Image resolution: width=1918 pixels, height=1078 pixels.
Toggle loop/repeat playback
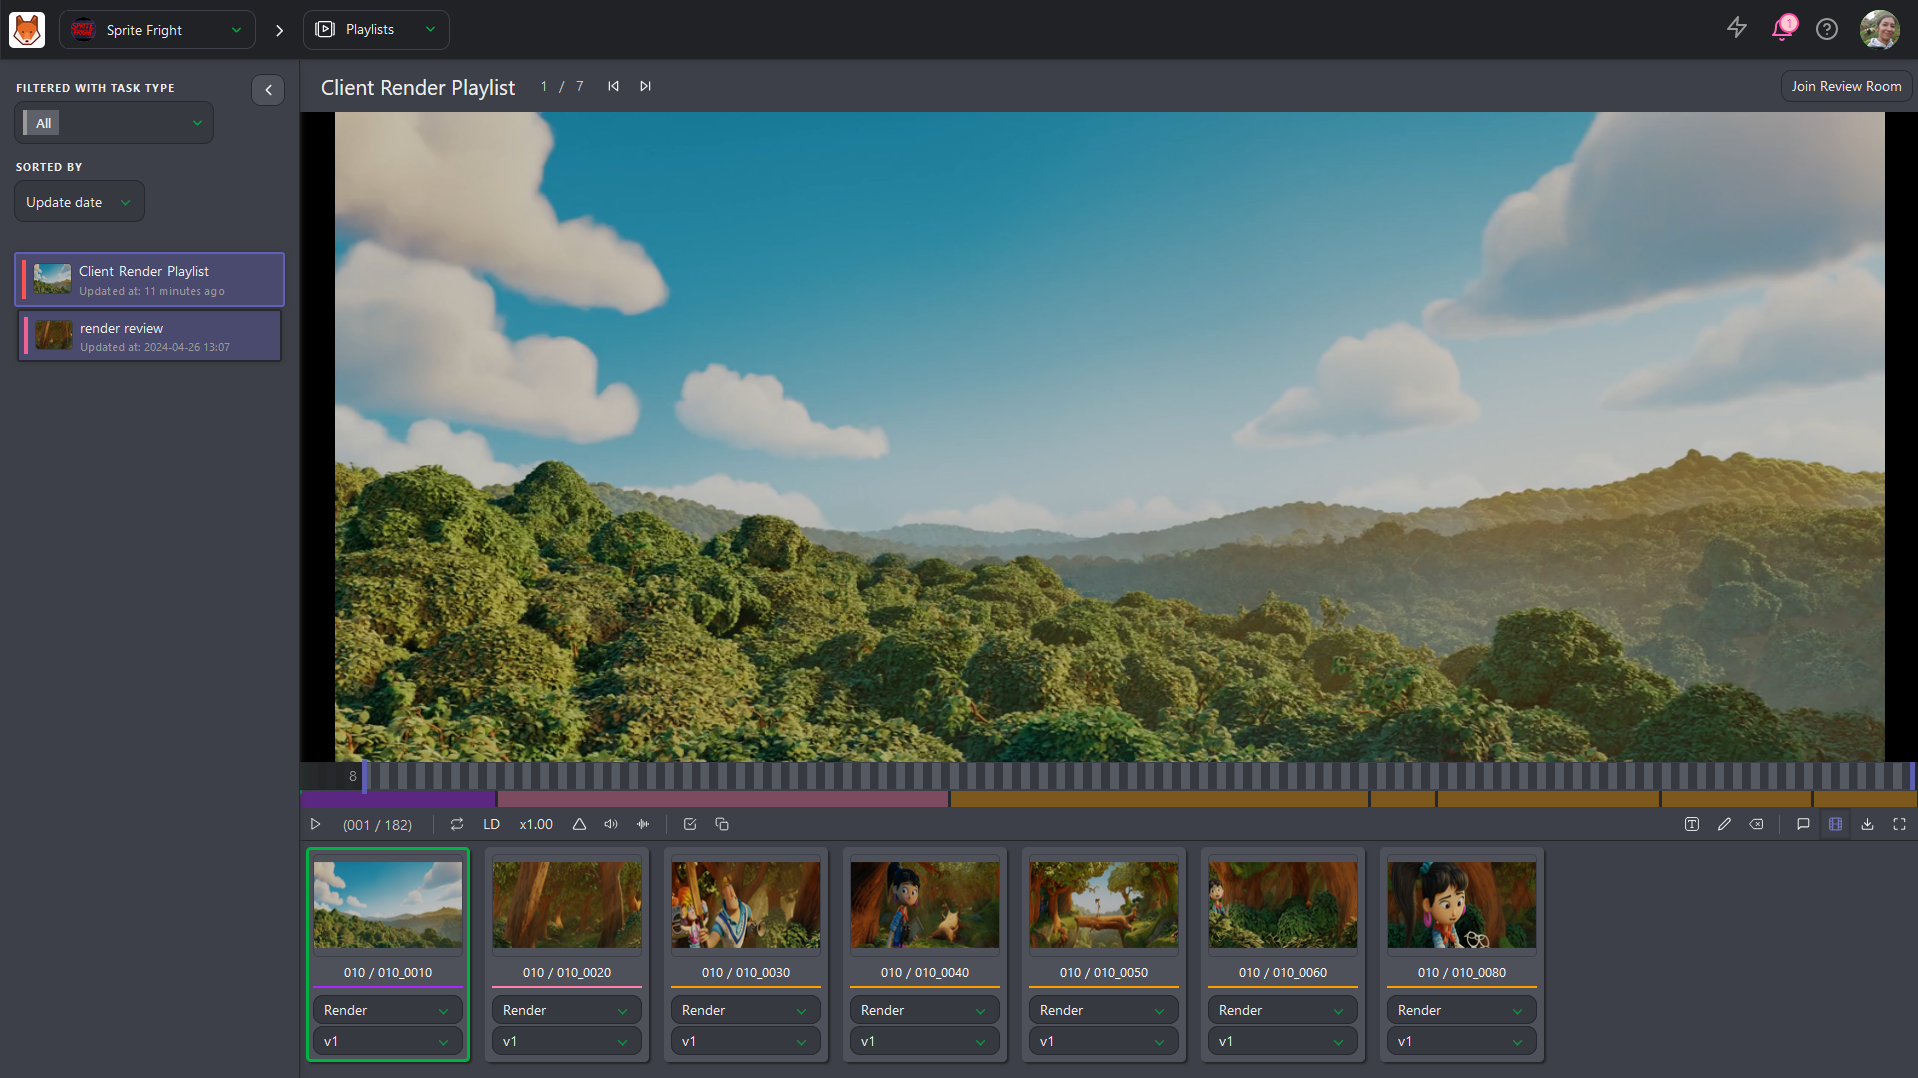click(x=457, y=824)
